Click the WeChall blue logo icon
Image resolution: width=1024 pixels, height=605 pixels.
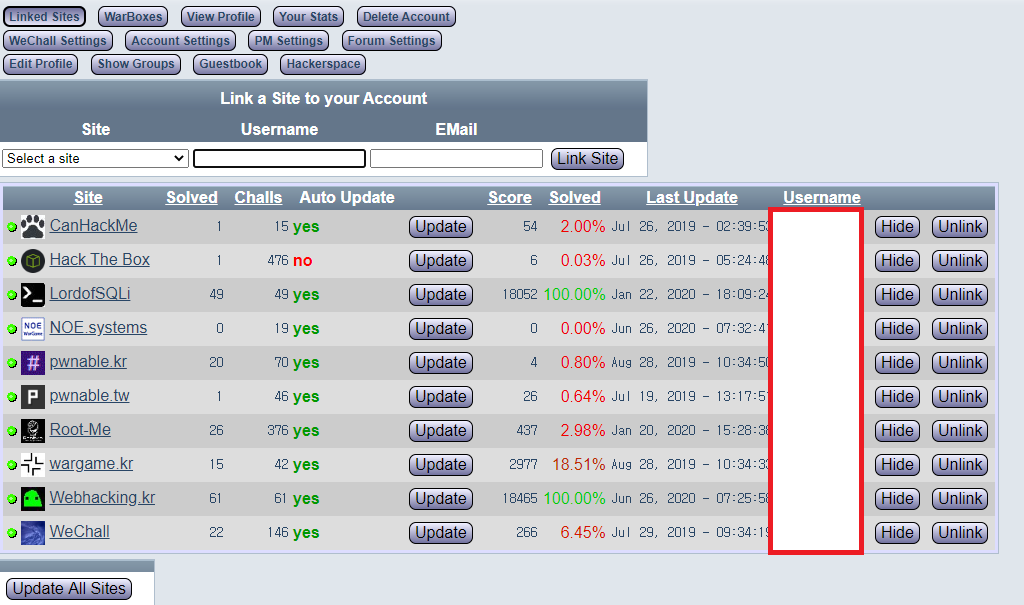click(33, 532)
